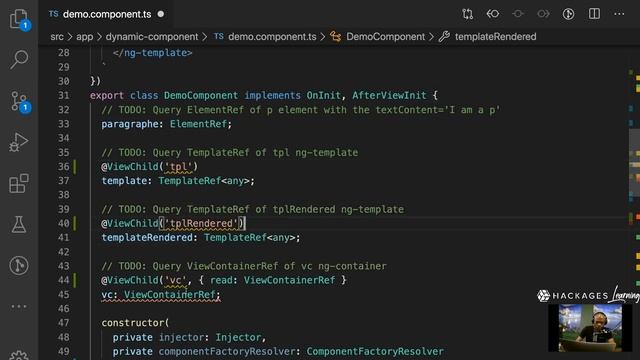Open the Search view in activity bar
This screenshot has width=640, height=360.
point(19,60)
